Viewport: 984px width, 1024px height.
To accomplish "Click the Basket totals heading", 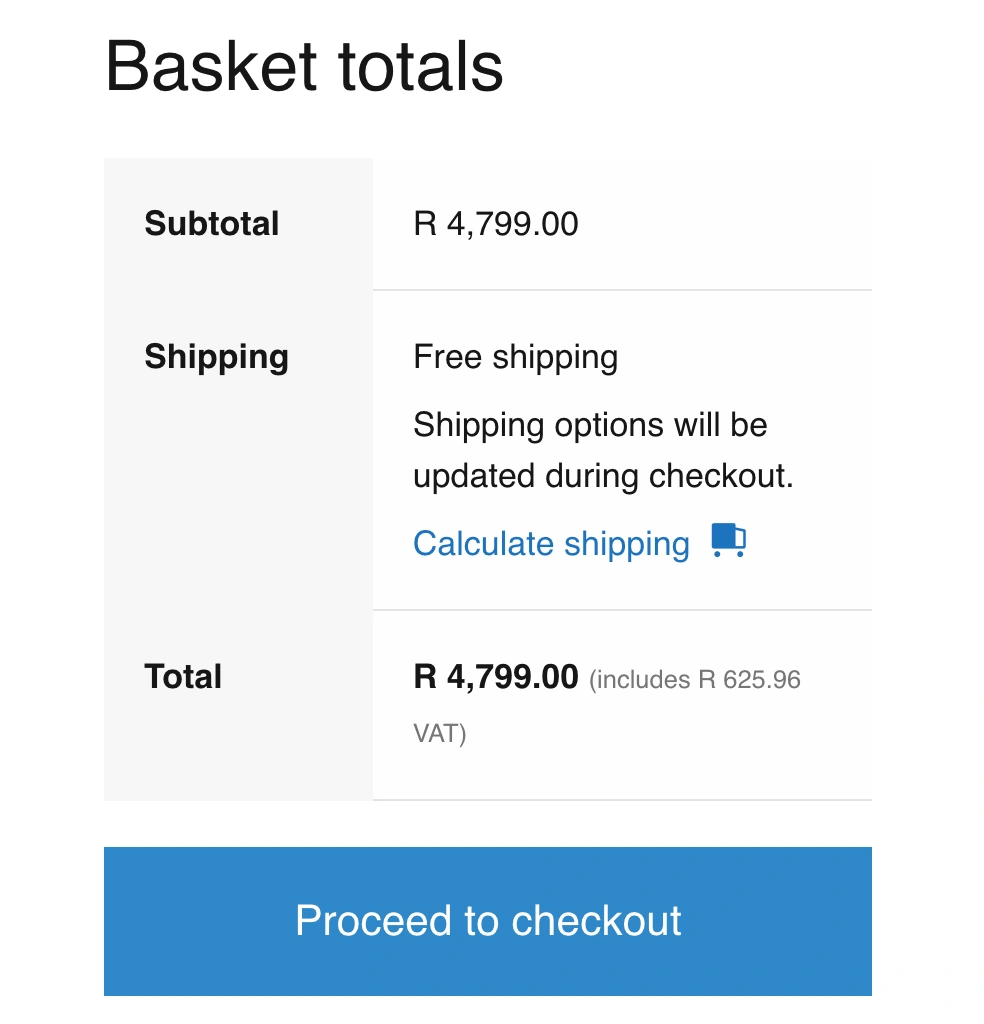I will pyautogui.click(x=303, y=65).
